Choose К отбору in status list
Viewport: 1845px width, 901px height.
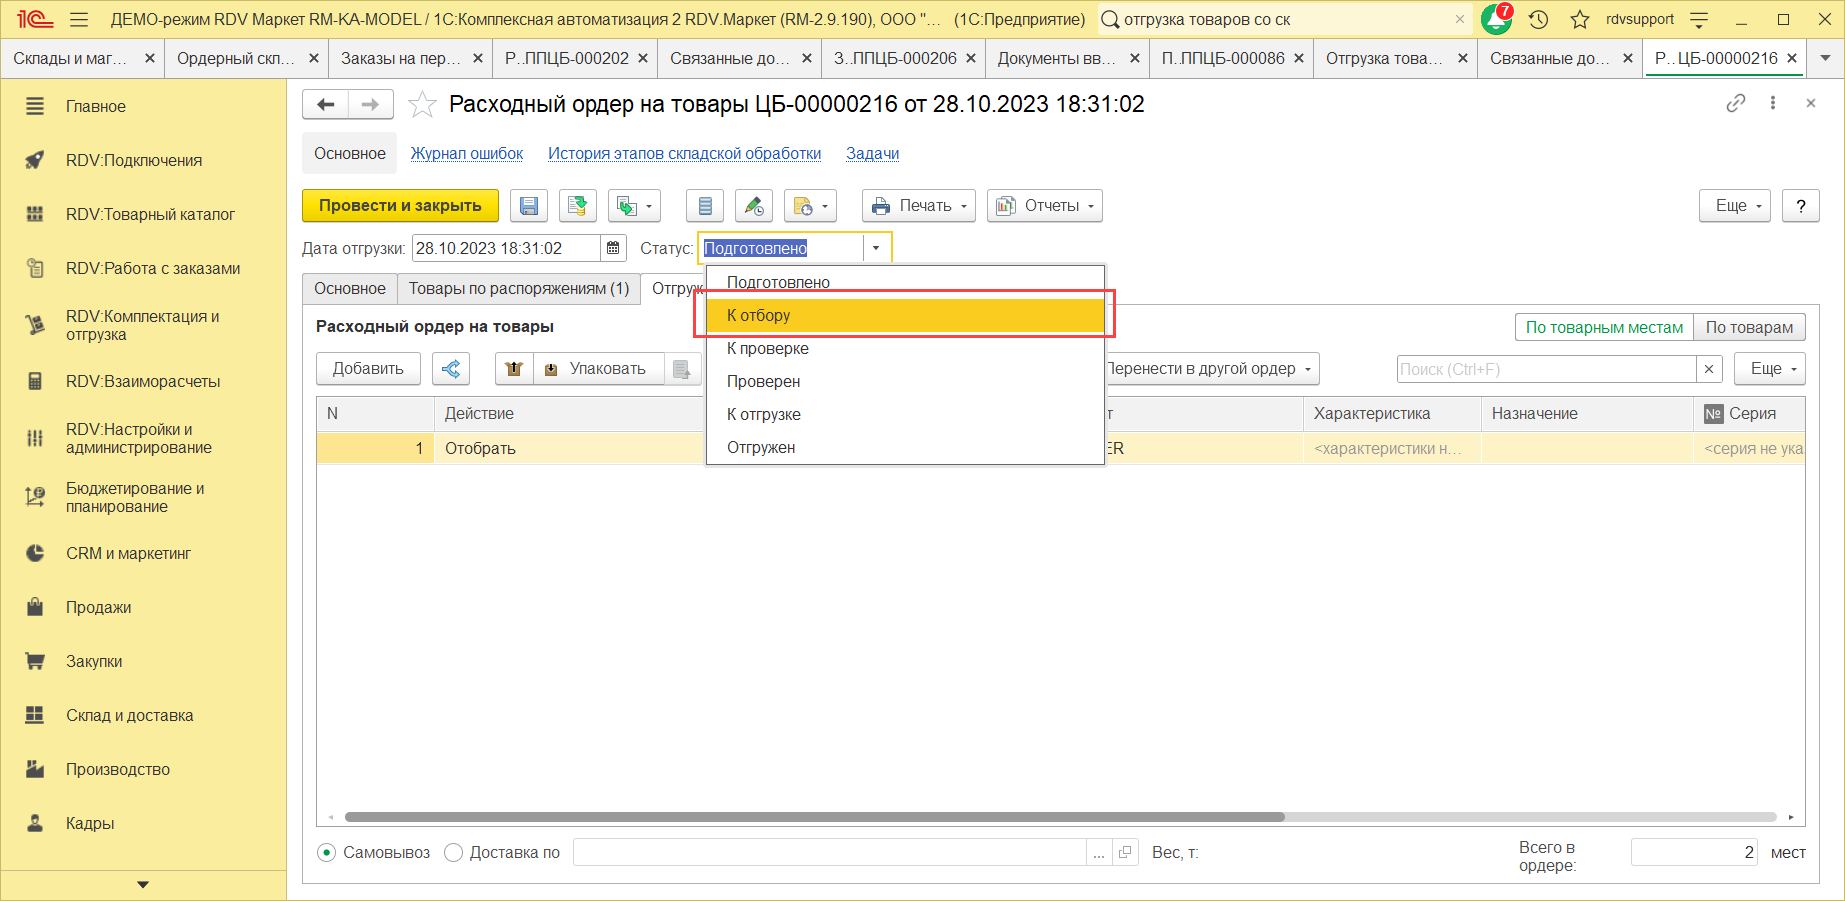click(904, 316)
